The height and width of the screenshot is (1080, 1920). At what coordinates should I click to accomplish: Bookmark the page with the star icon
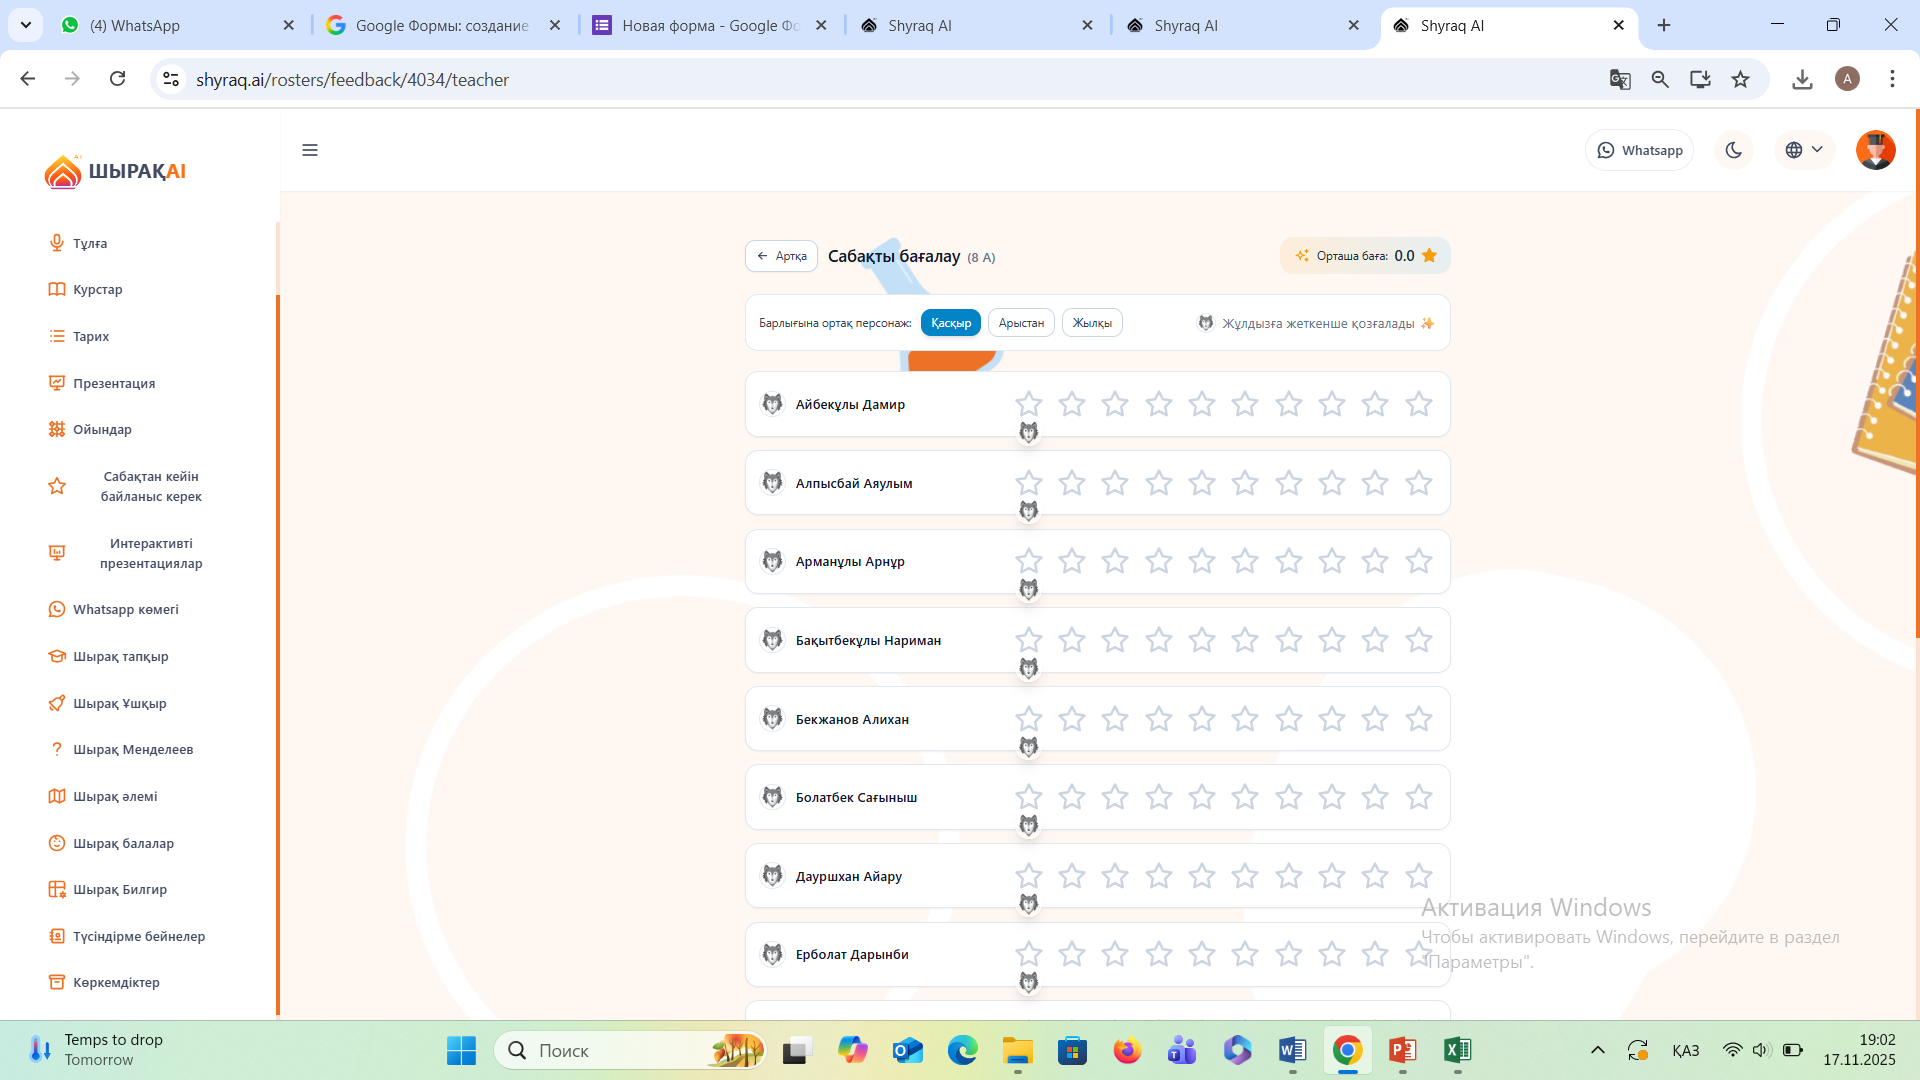(1741, 79)
